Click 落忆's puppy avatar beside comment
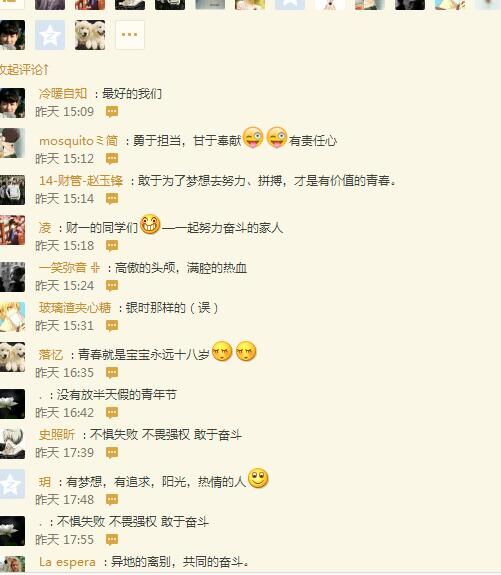The image size is (501, 575). (x=12, y=357)
